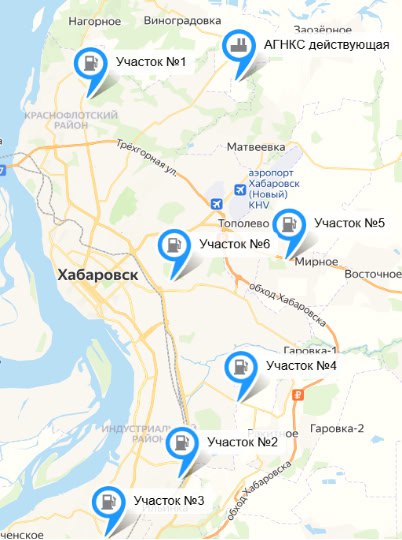Select the Гаровка-2 settlement label
This screenshot has width=402, height=540.
(x=337, y=428)
